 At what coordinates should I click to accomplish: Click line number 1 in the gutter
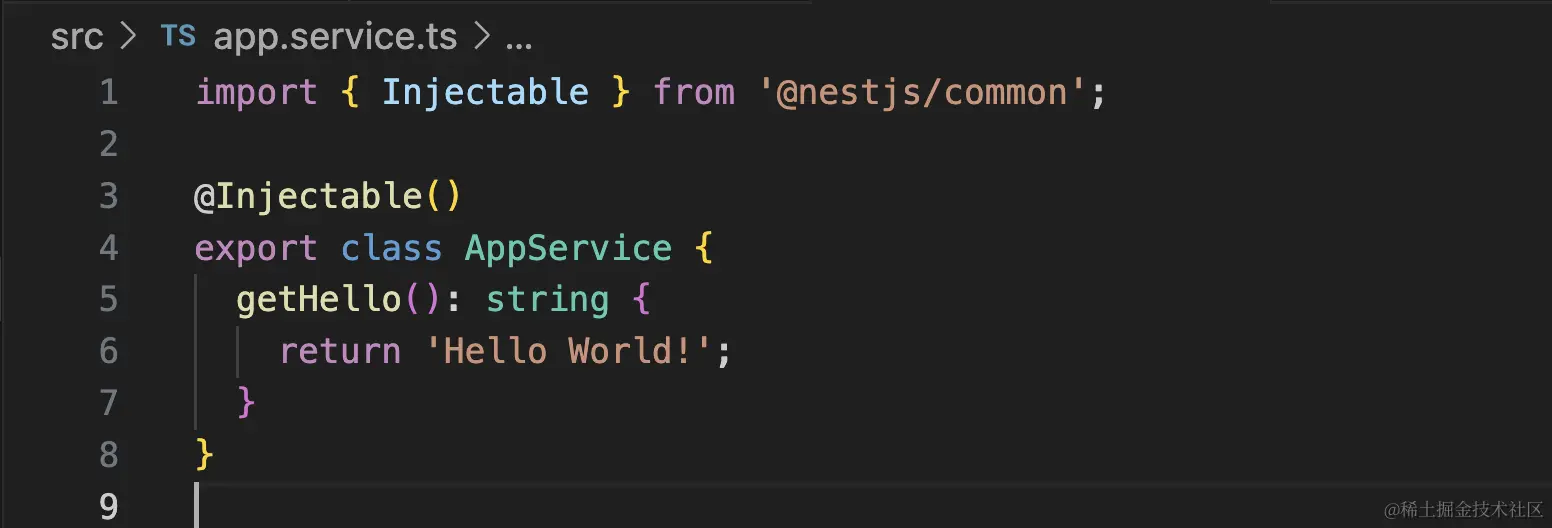[108, 93]
